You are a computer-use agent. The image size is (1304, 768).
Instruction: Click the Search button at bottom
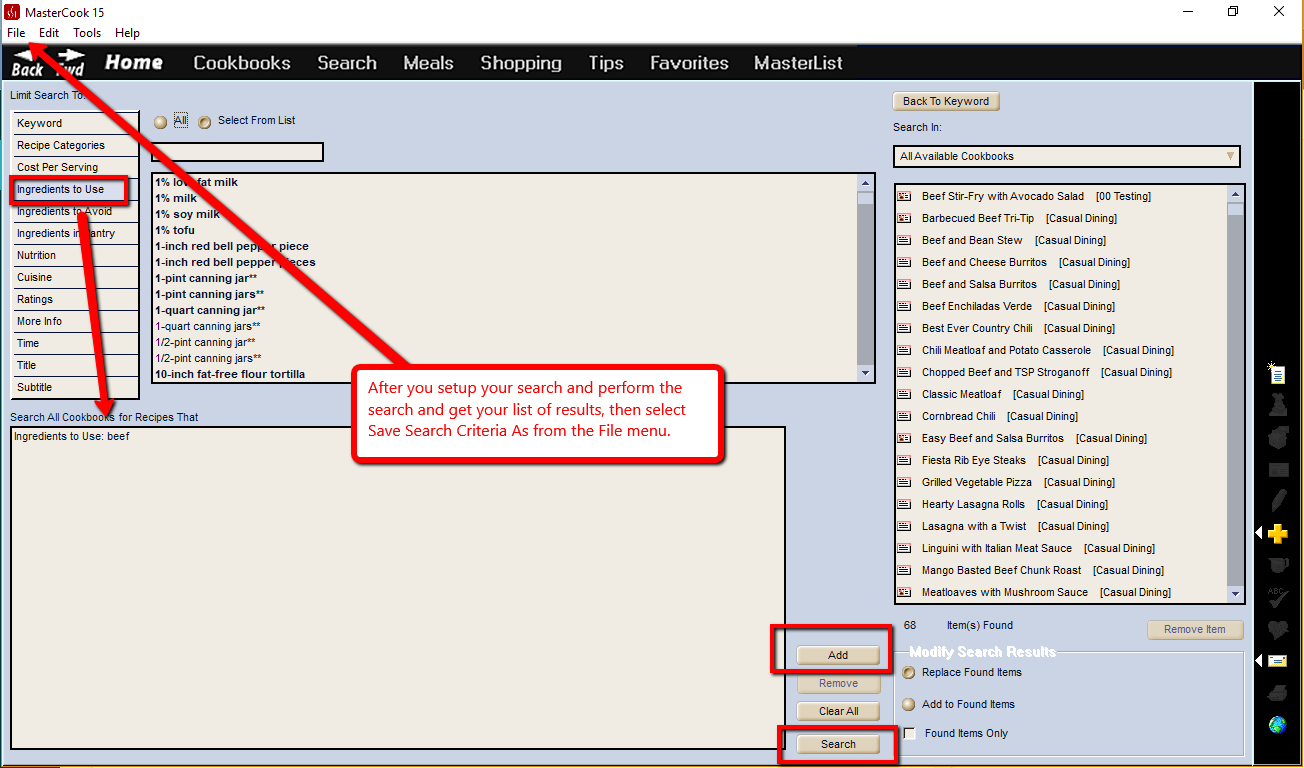(x=838, y=744)
